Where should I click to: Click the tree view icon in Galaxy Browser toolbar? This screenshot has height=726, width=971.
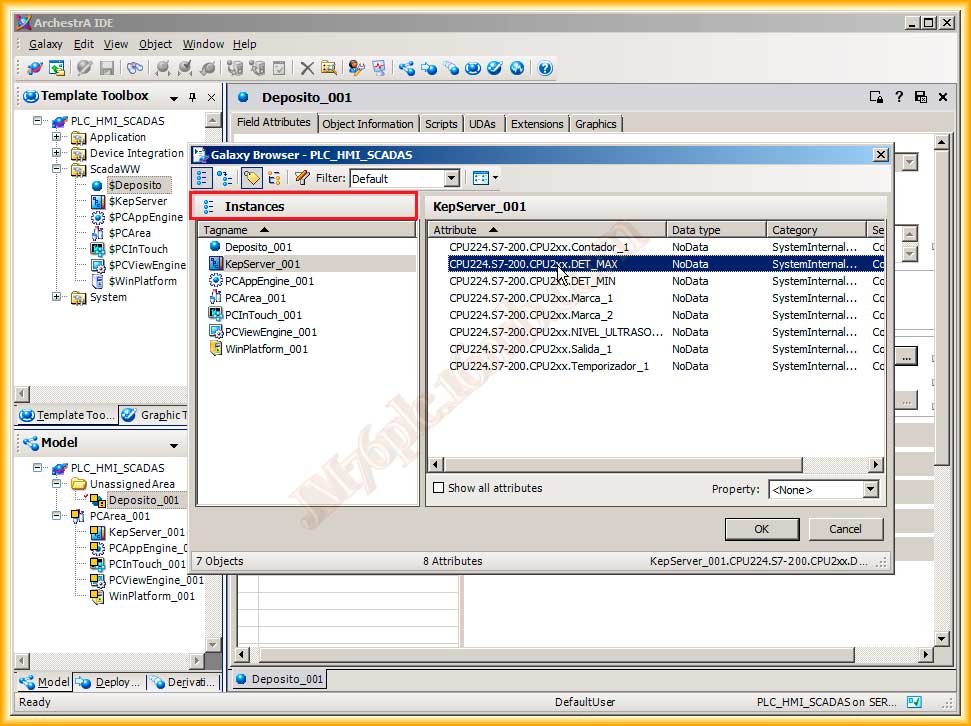[x=225, y=178]
